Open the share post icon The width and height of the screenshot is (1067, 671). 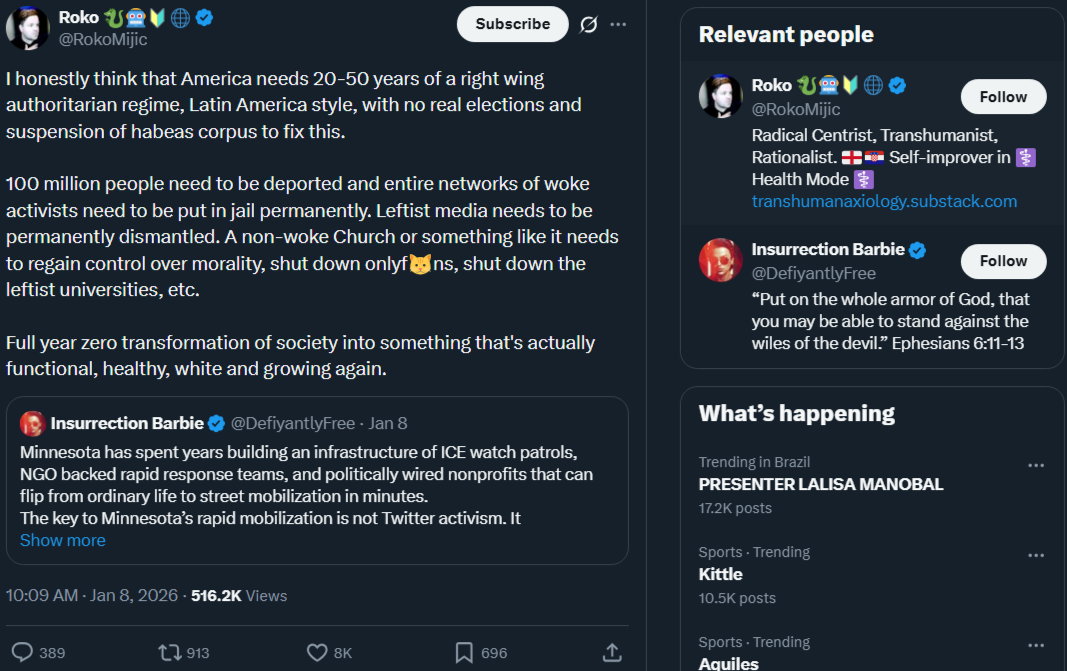(x=612, y=653)
